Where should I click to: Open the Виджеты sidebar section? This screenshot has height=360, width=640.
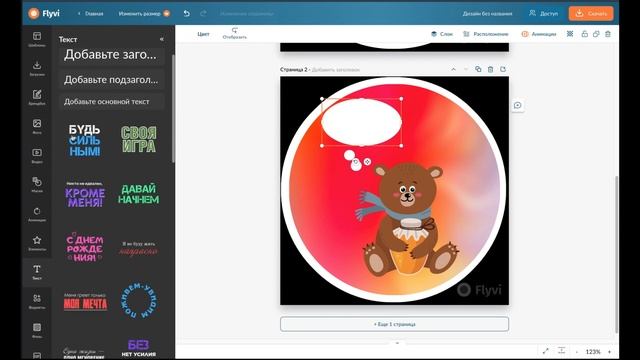point(37,301)
